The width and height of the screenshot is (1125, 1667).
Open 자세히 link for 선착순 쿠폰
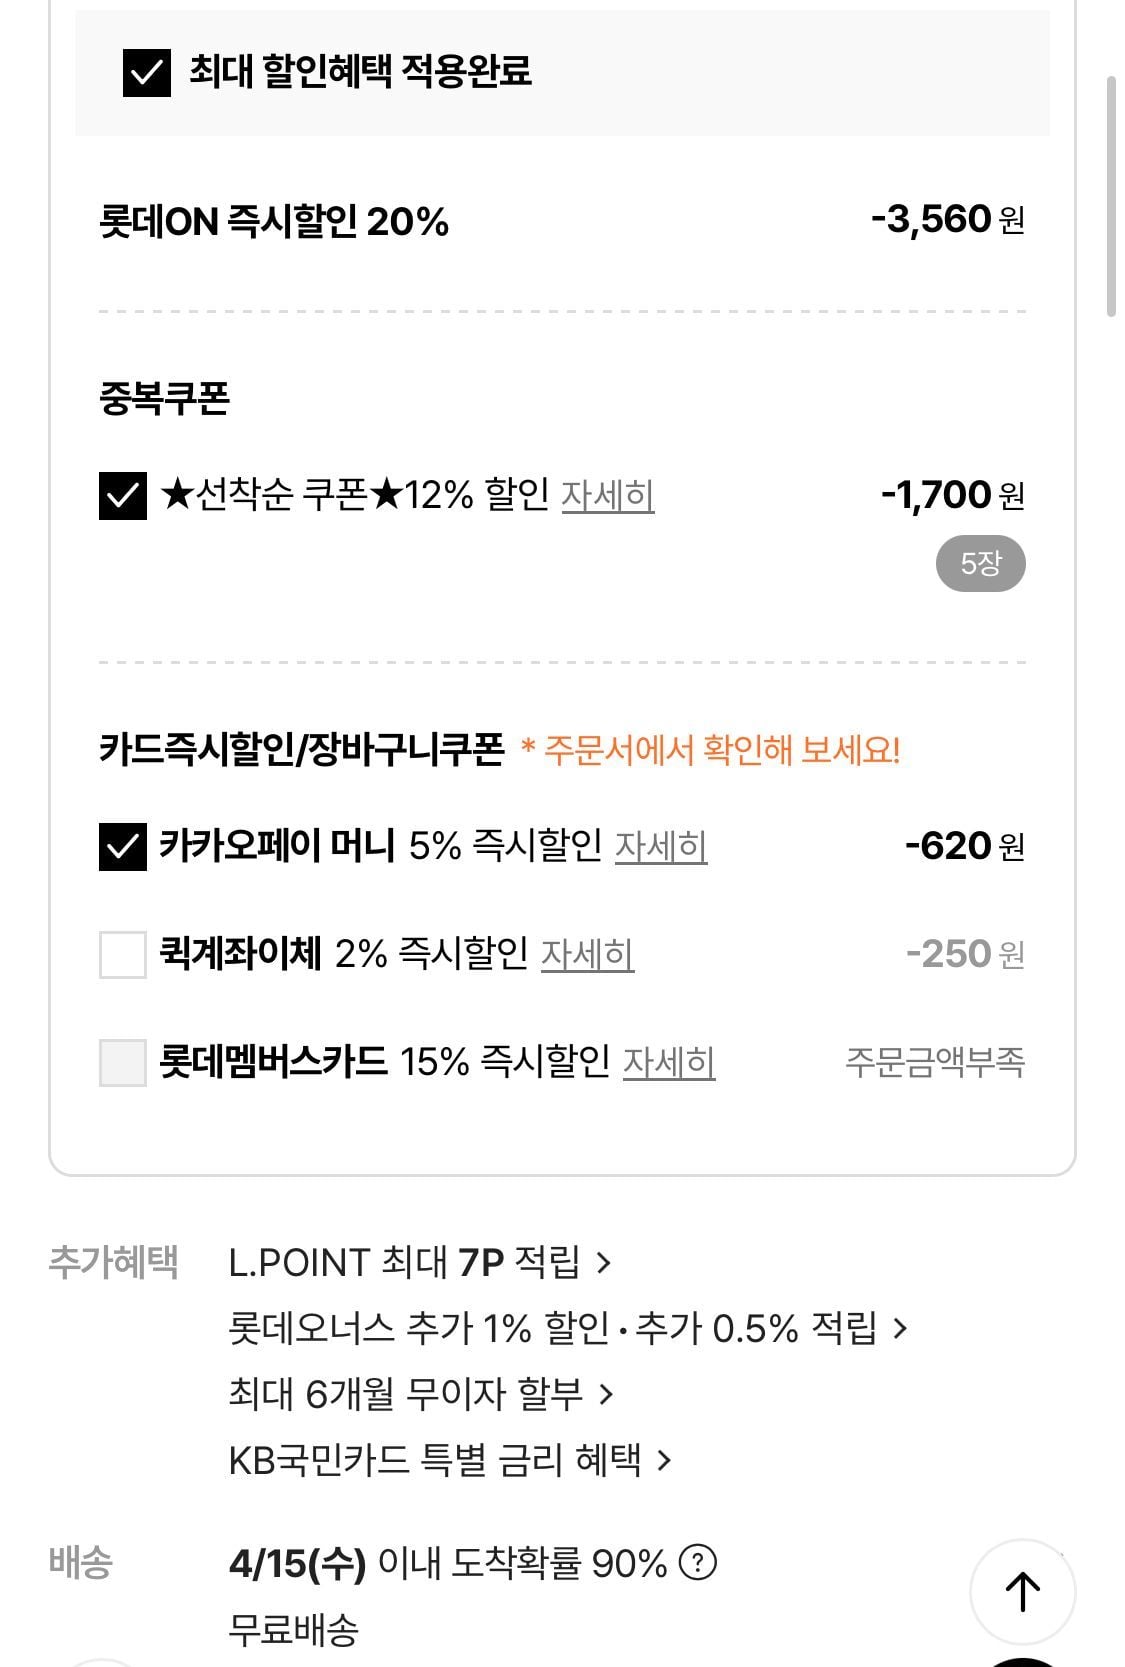[607, 495]
